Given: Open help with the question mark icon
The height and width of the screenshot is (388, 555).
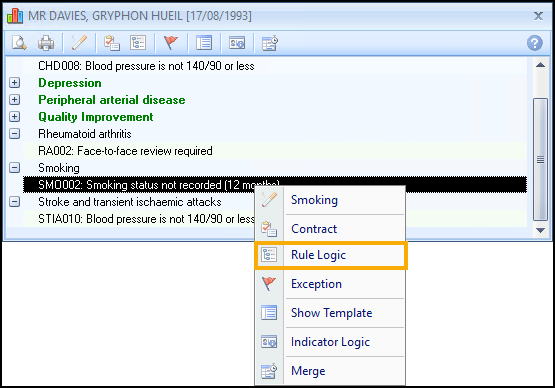Looking at the screenshot, I should click(x=534, y=43).
